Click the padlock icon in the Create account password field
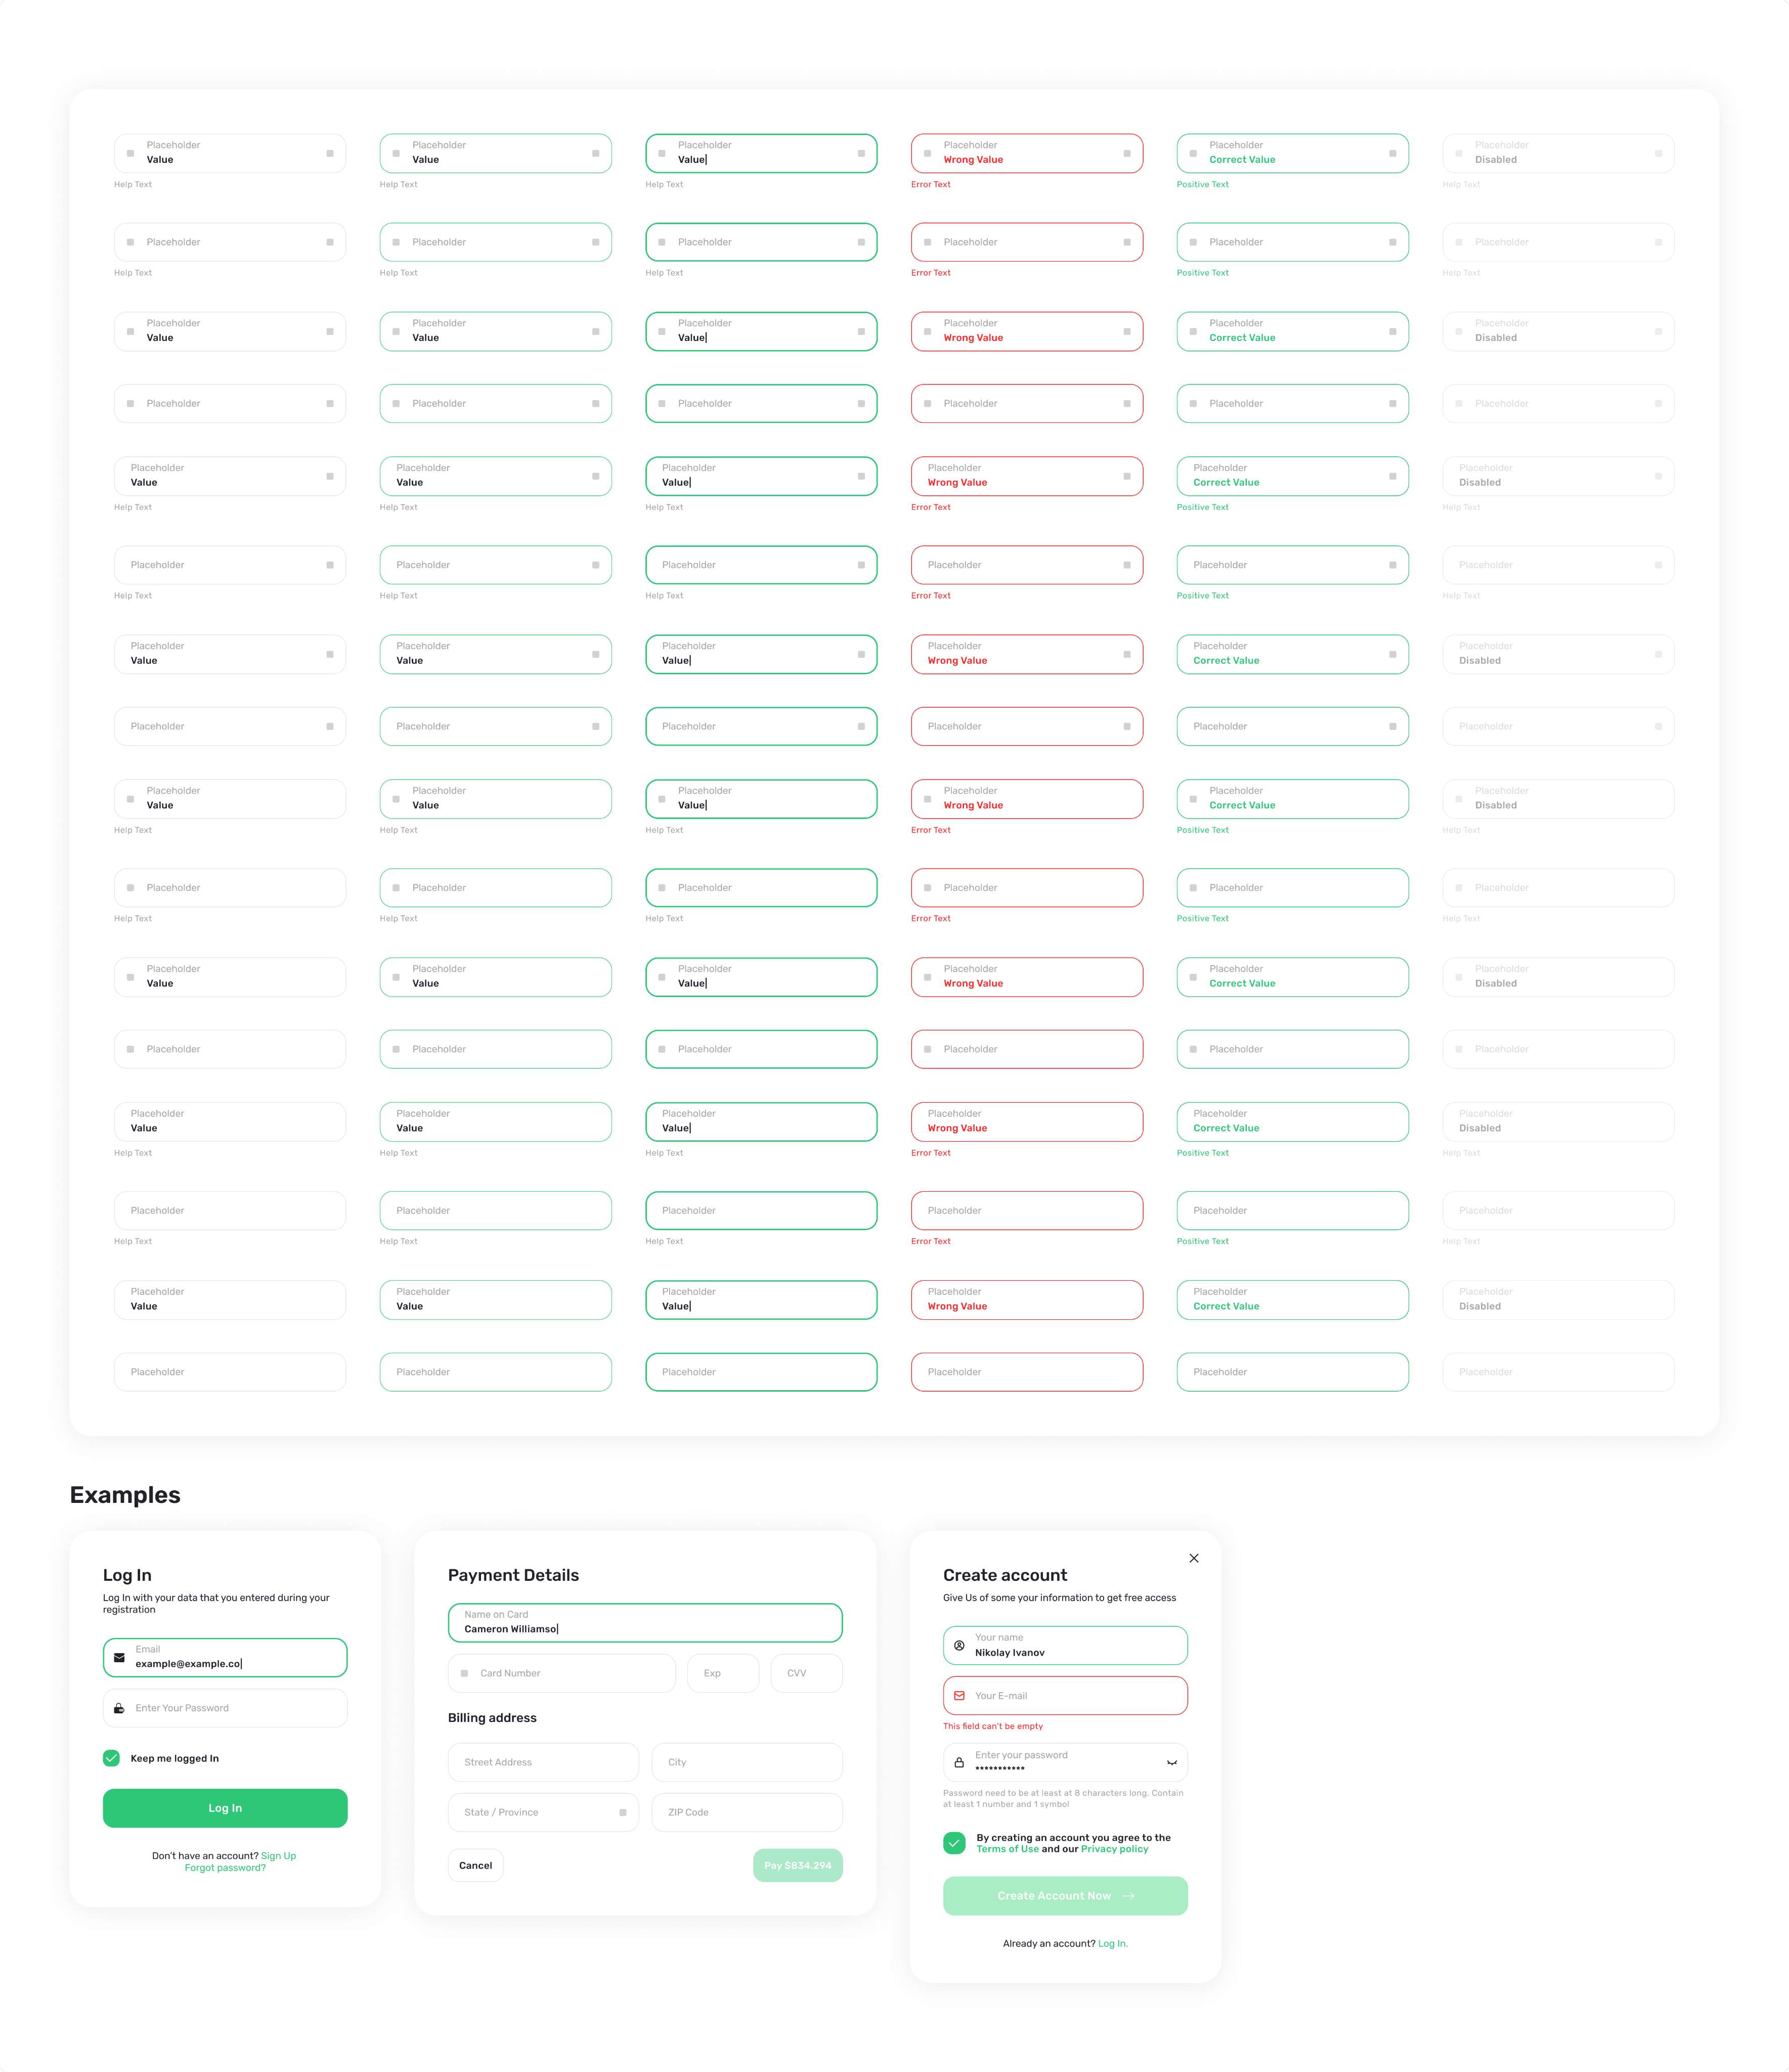 (959, 1762)
